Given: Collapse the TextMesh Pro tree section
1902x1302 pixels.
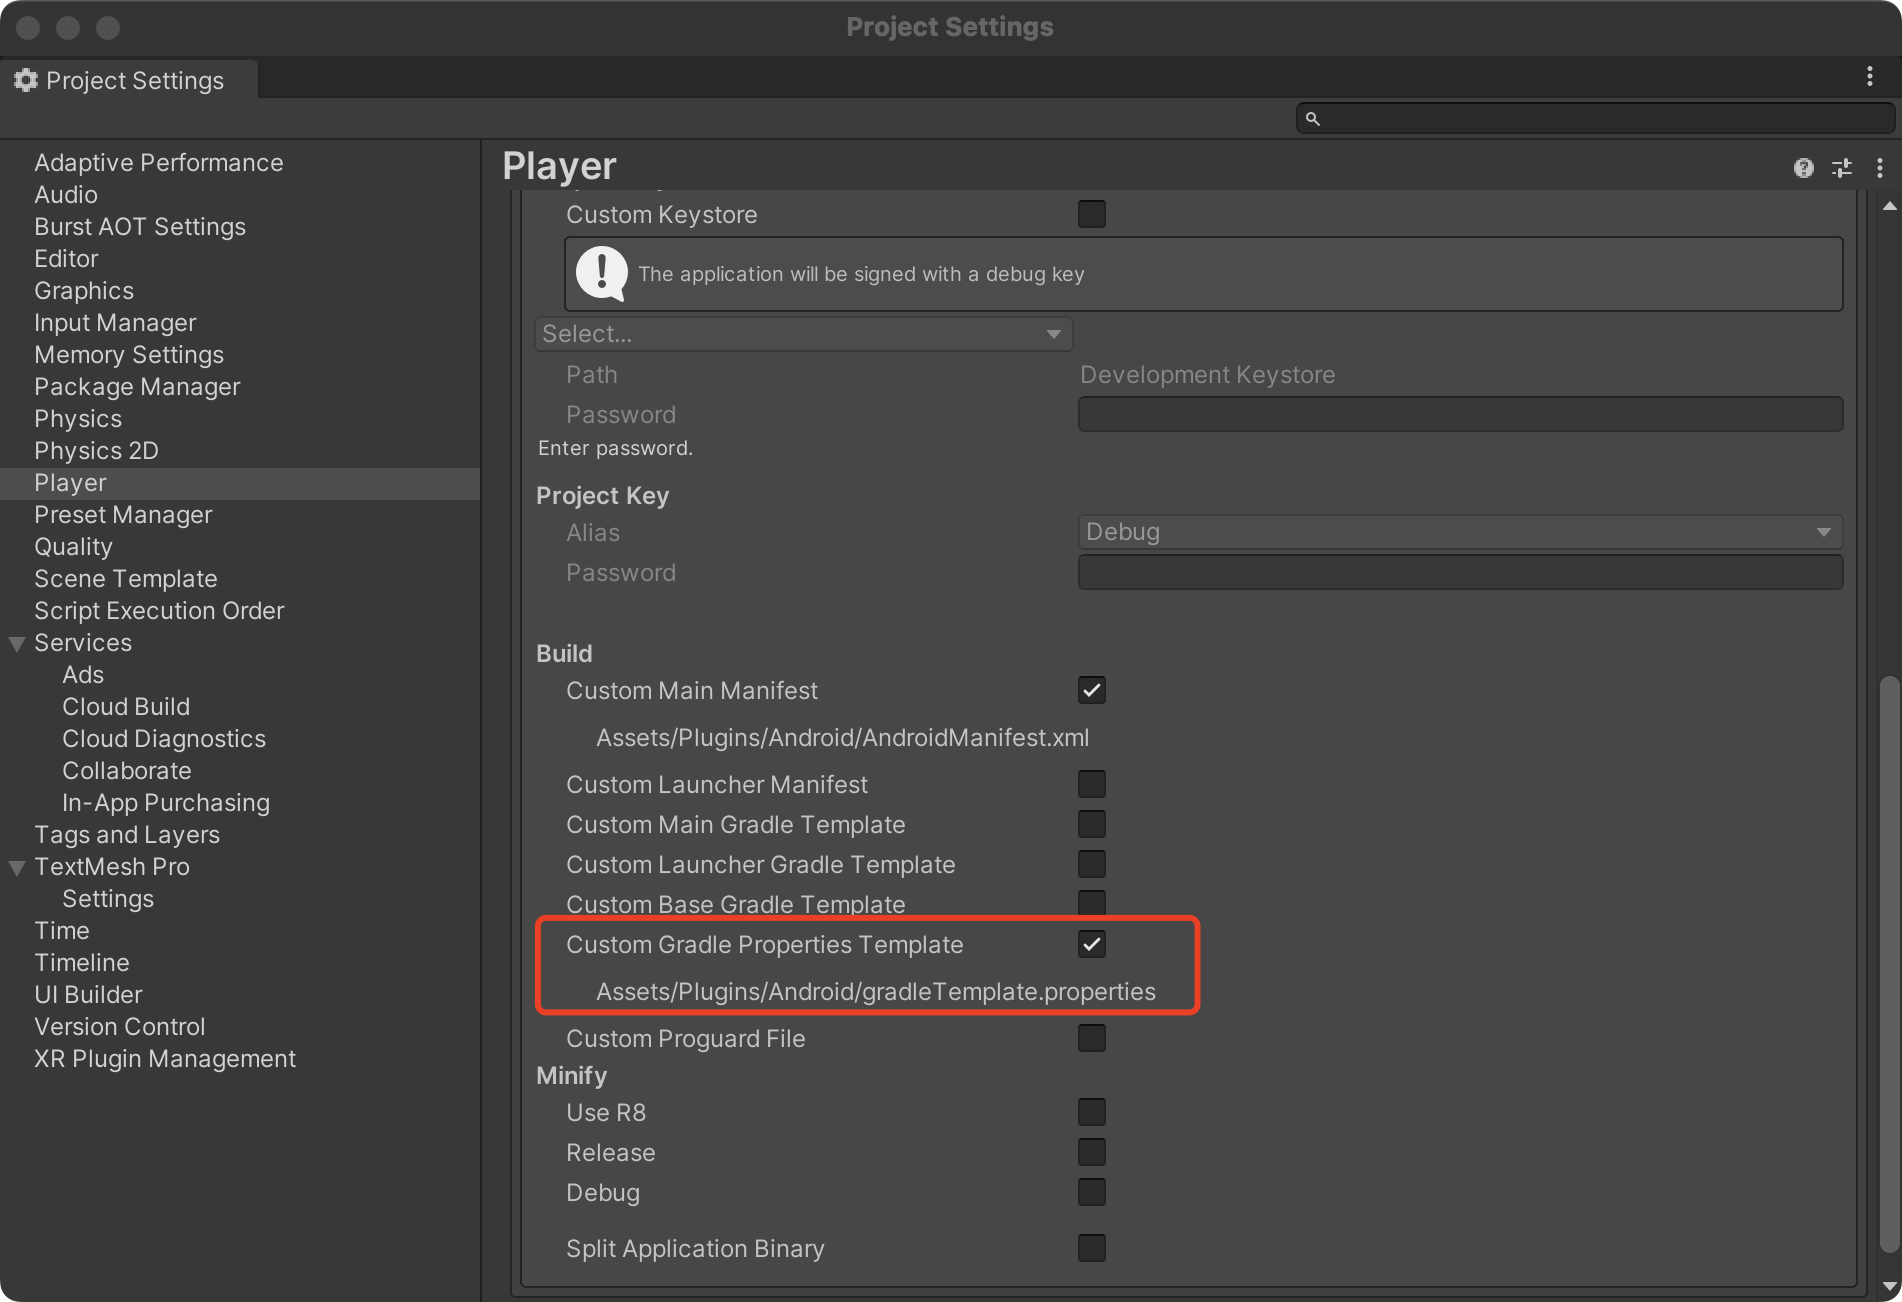Looking at the screenshot, I should 17,868.
